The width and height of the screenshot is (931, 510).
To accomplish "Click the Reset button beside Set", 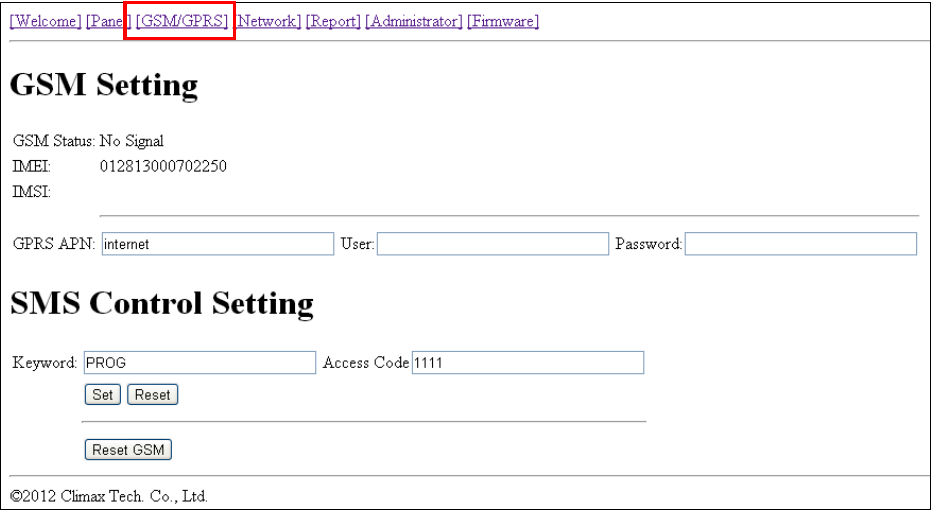I will (x=153, y=395).
